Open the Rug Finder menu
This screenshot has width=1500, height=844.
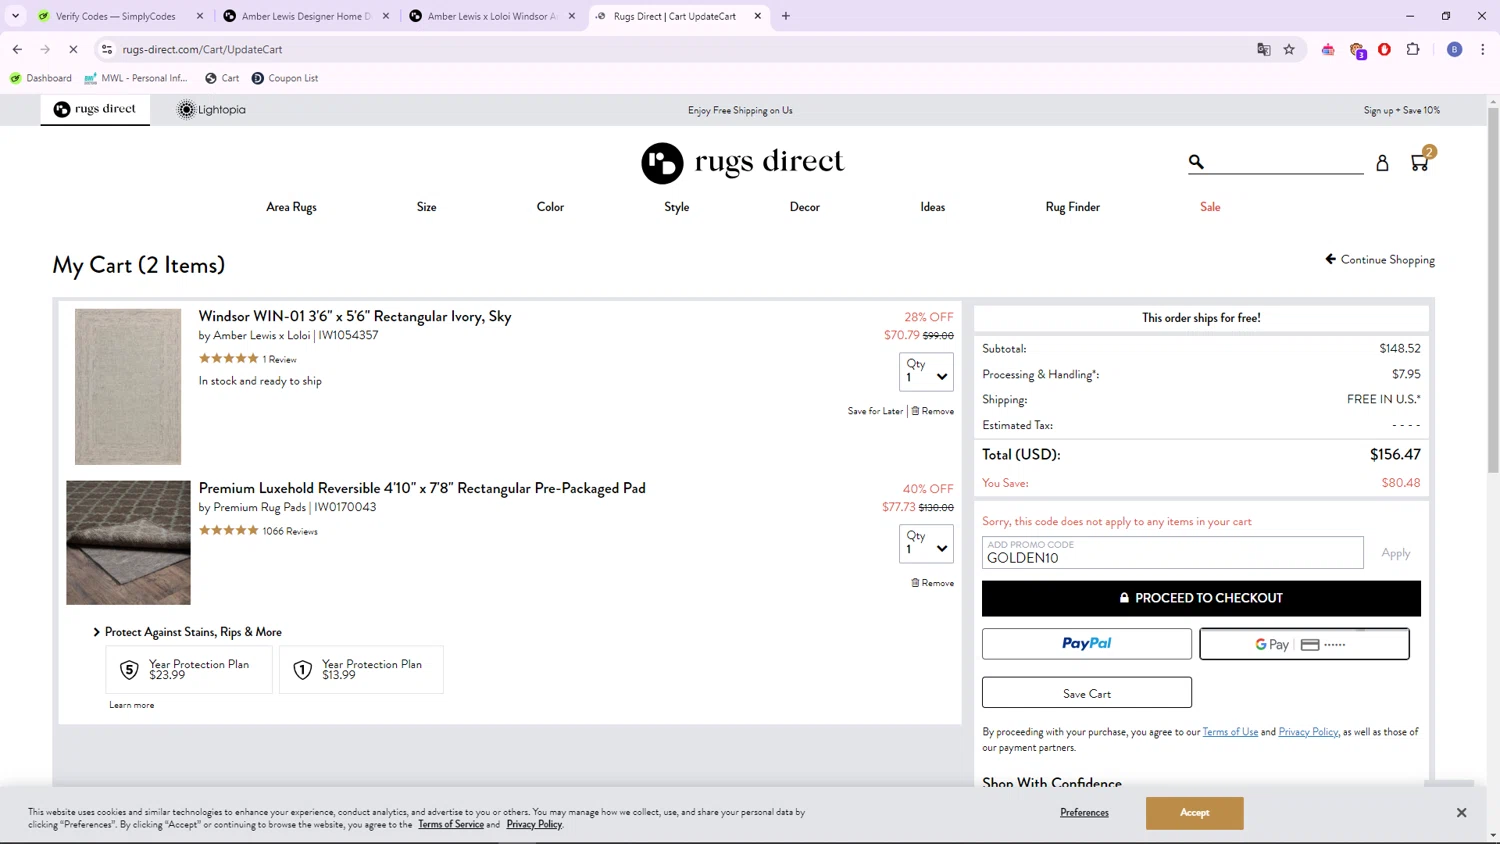(1073, 207)
